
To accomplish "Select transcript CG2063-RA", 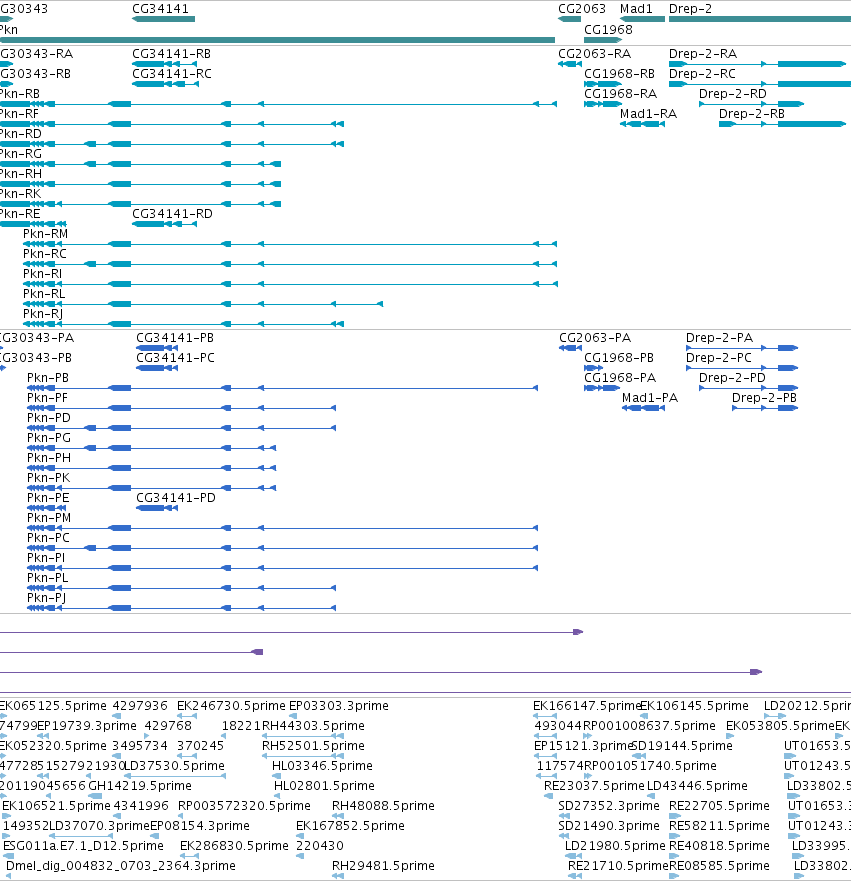I will tap(594, 54).
